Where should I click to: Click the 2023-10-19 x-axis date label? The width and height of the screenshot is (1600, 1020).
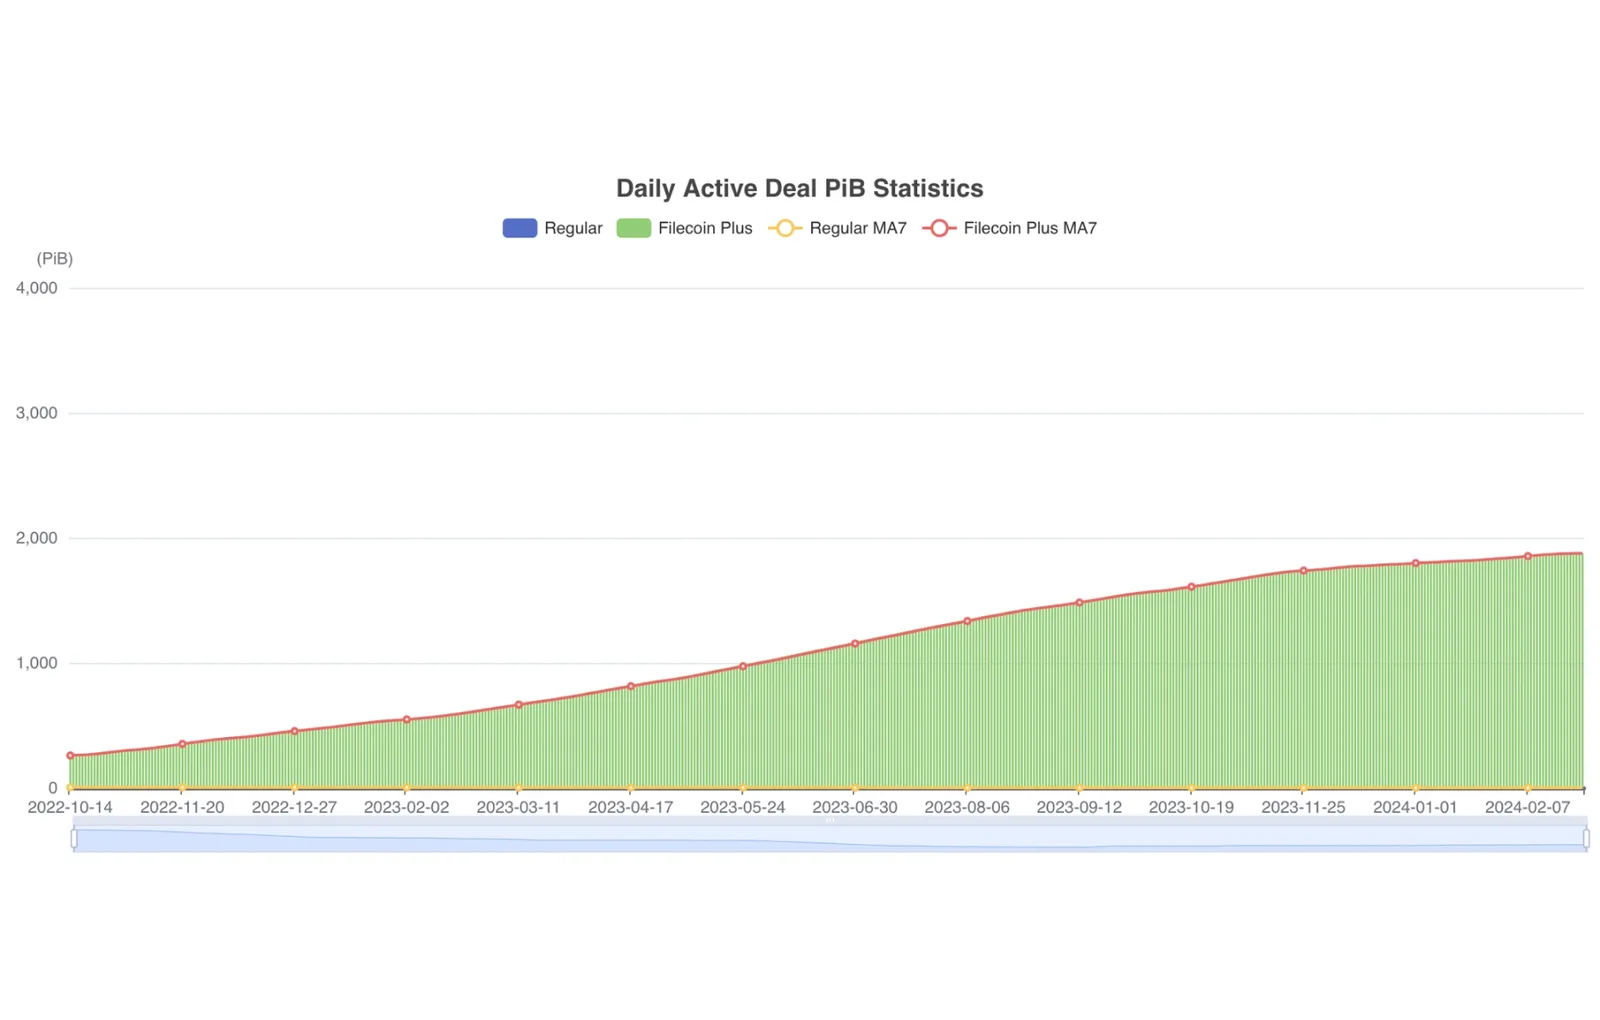1191,807
